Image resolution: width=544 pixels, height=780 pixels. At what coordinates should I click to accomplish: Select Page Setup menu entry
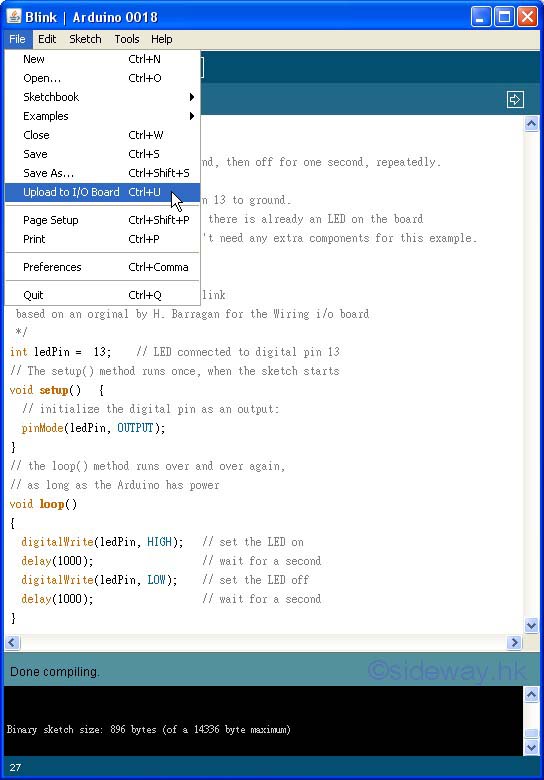tap(102, 220)
